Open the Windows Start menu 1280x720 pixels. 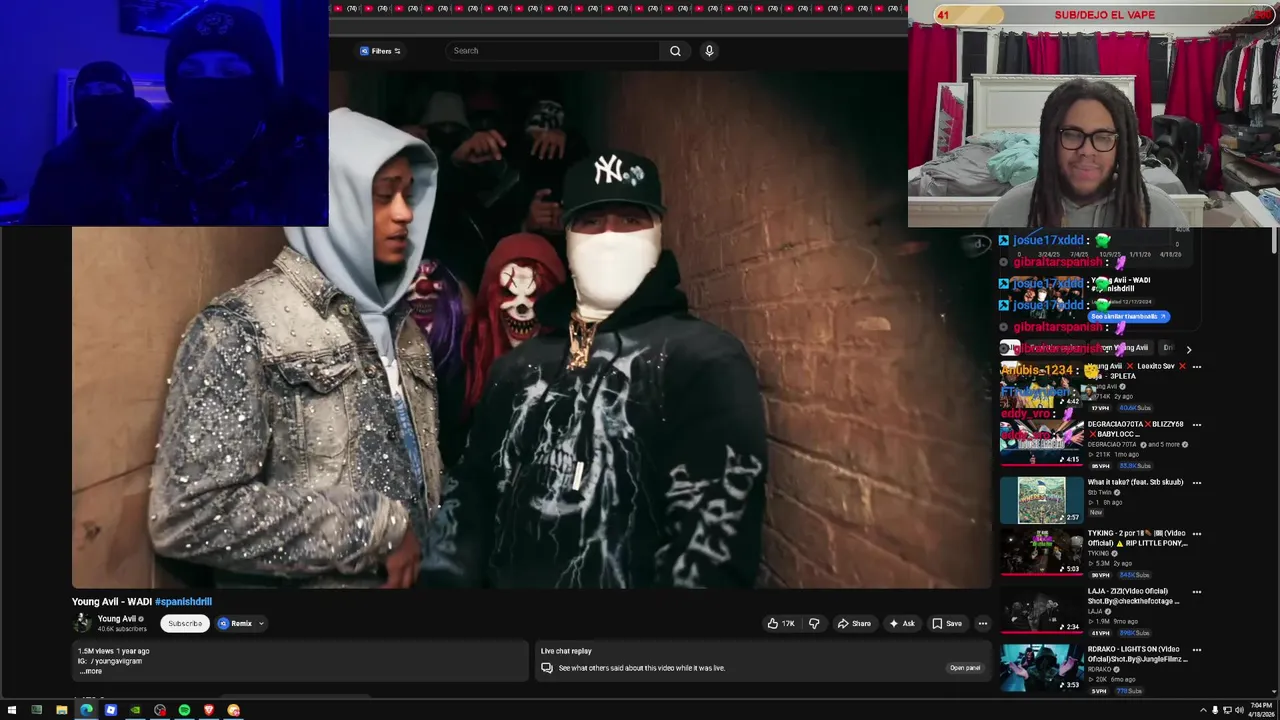[11, 710]
